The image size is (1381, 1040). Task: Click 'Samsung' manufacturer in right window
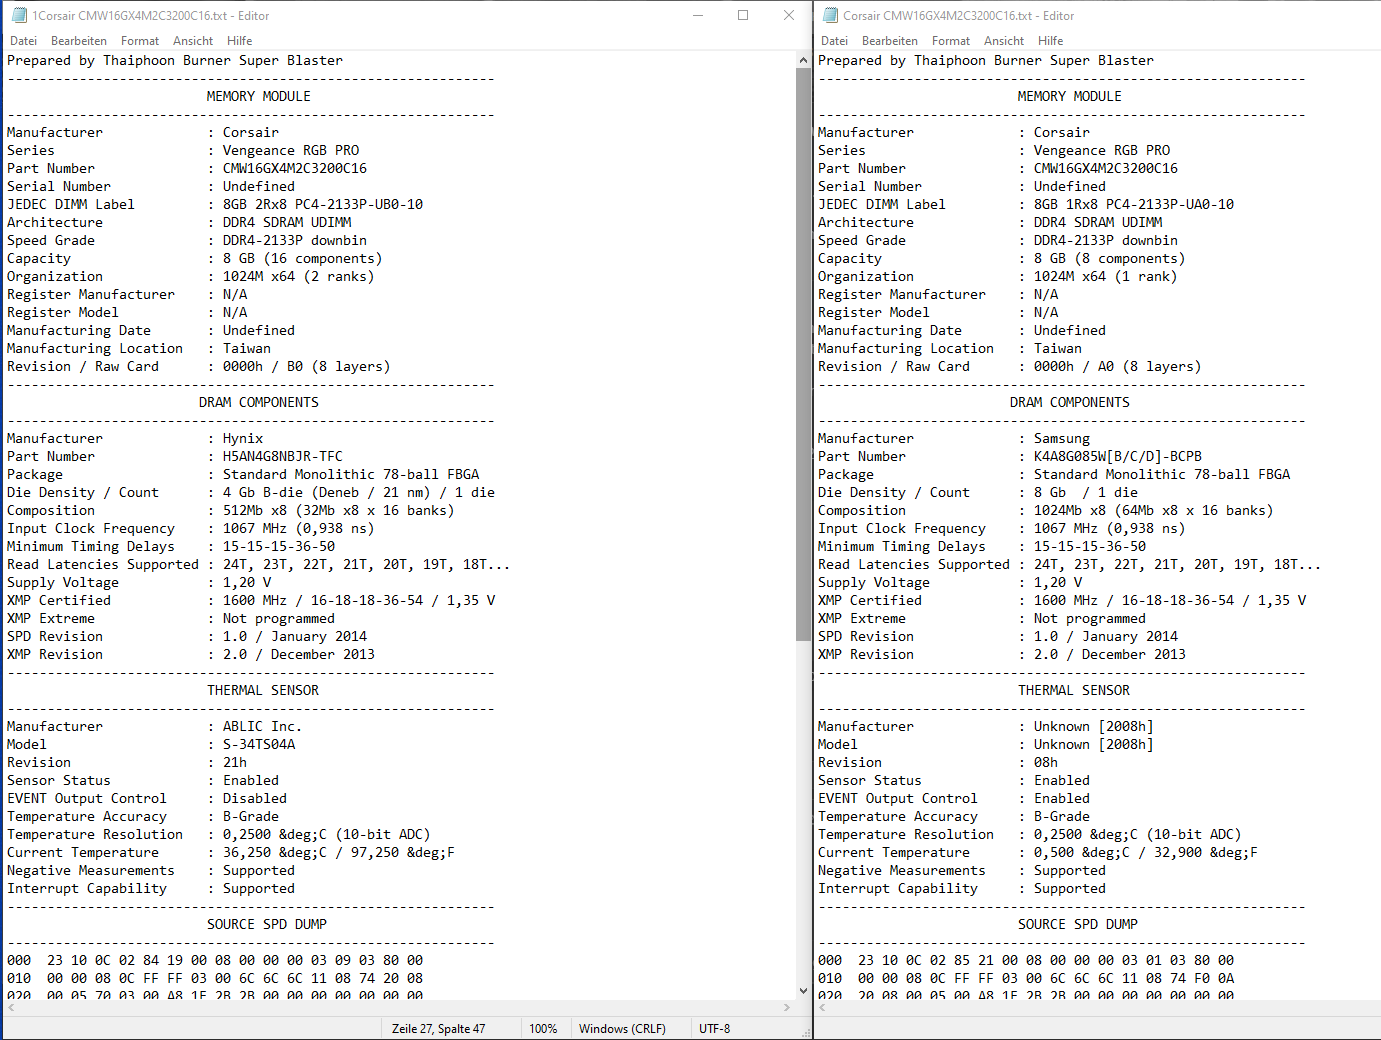pyautogui.click(x=1062, y=438)
